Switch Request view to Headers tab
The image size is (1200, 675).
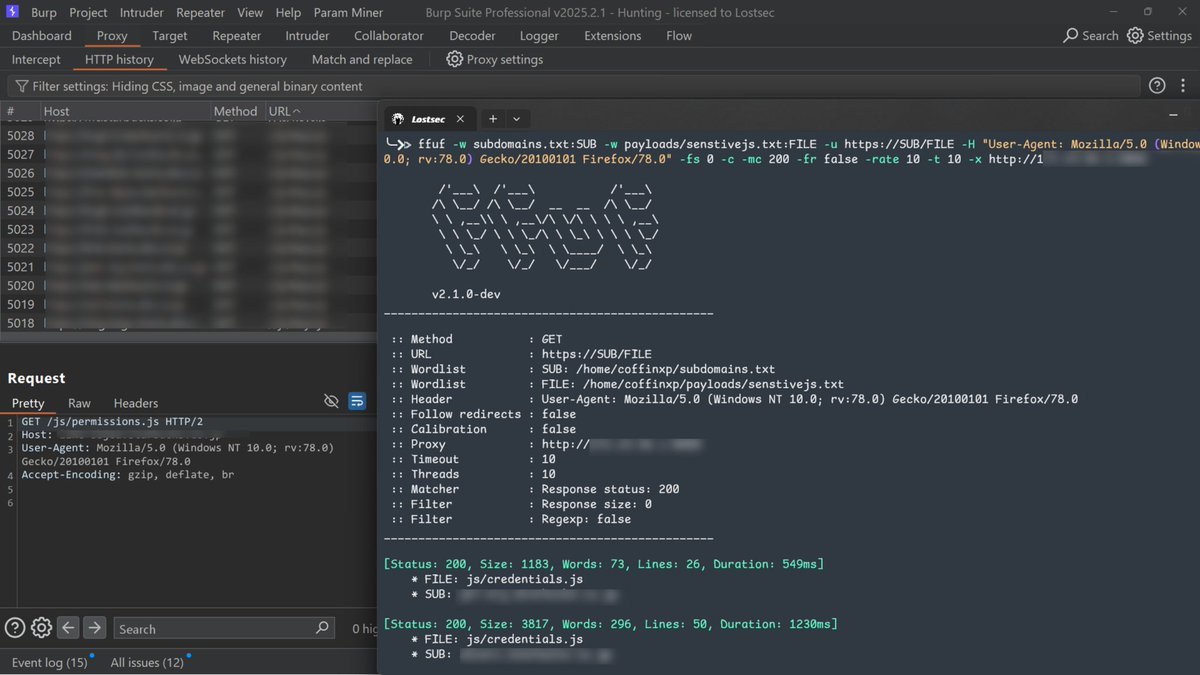[x=136, y=403]
